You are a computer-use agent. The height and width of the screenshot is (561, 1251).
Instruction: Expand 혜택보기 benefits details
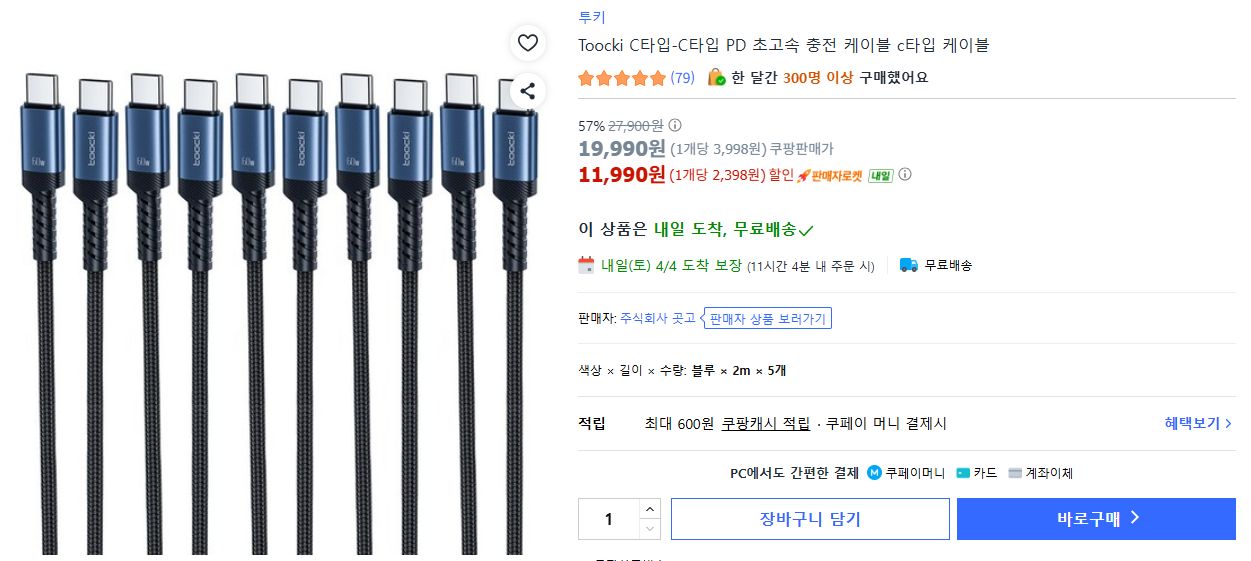(1198, 423)
